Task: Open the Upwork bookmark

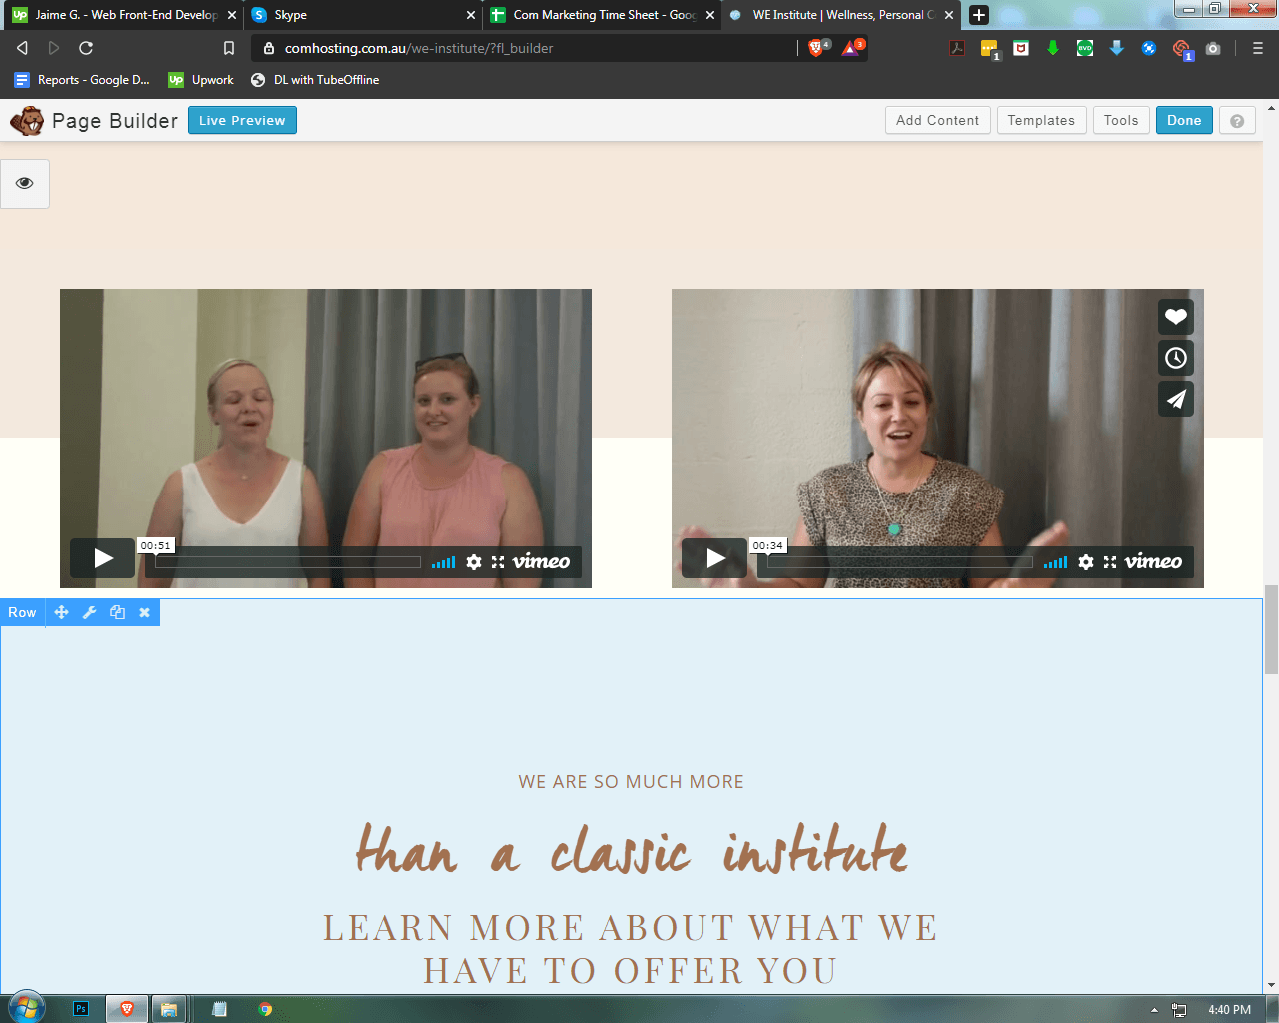Action: [201, 80]
